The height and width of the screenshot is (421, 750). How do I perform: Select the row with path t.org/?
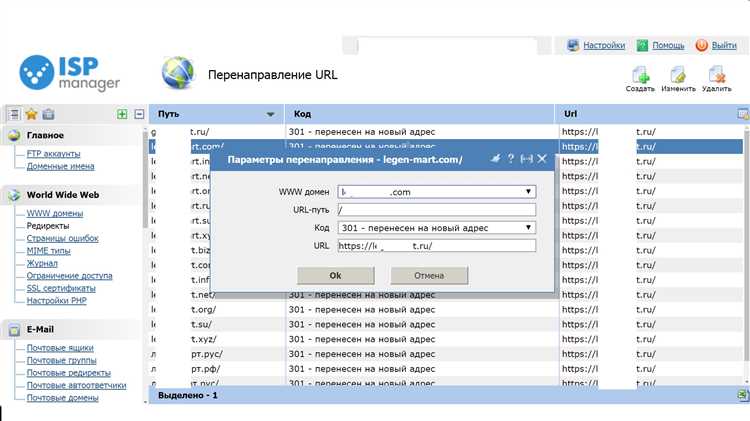(446, 310)
